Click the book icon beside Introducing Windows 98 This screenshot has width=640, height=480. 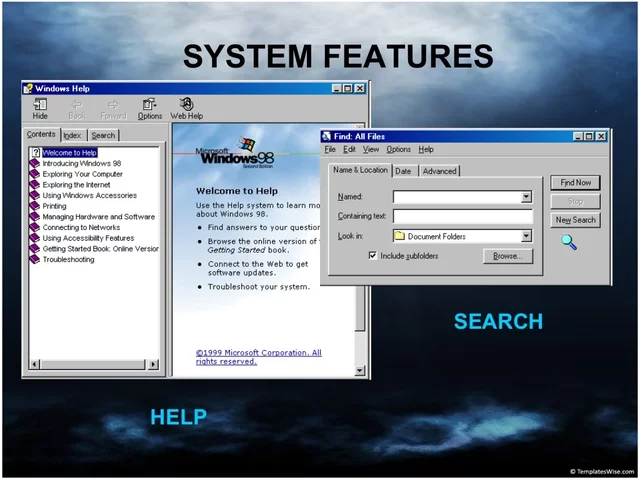coord(35,163)
